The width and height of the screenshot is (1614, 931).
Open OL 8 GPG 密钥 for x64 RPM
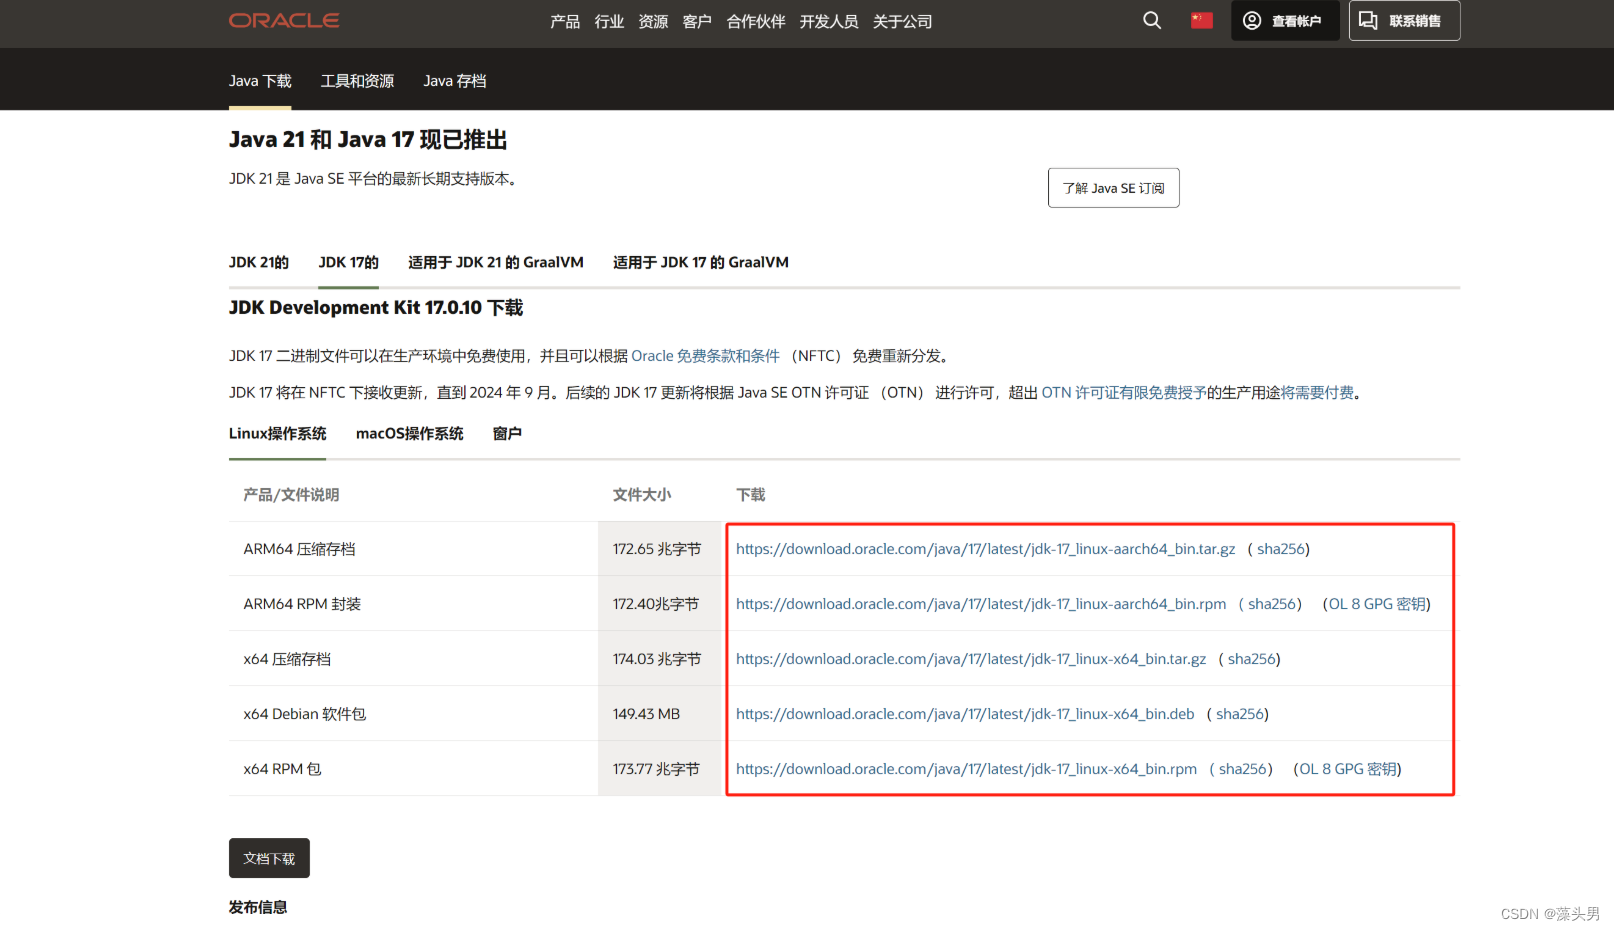(x=1349, y=769)
